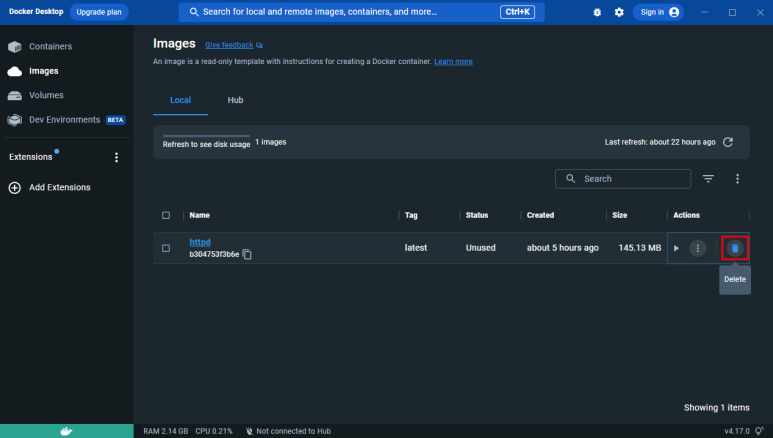773x438 pixels.
Task: Click the Add Extensions plus icon
Action: [15, 187]
